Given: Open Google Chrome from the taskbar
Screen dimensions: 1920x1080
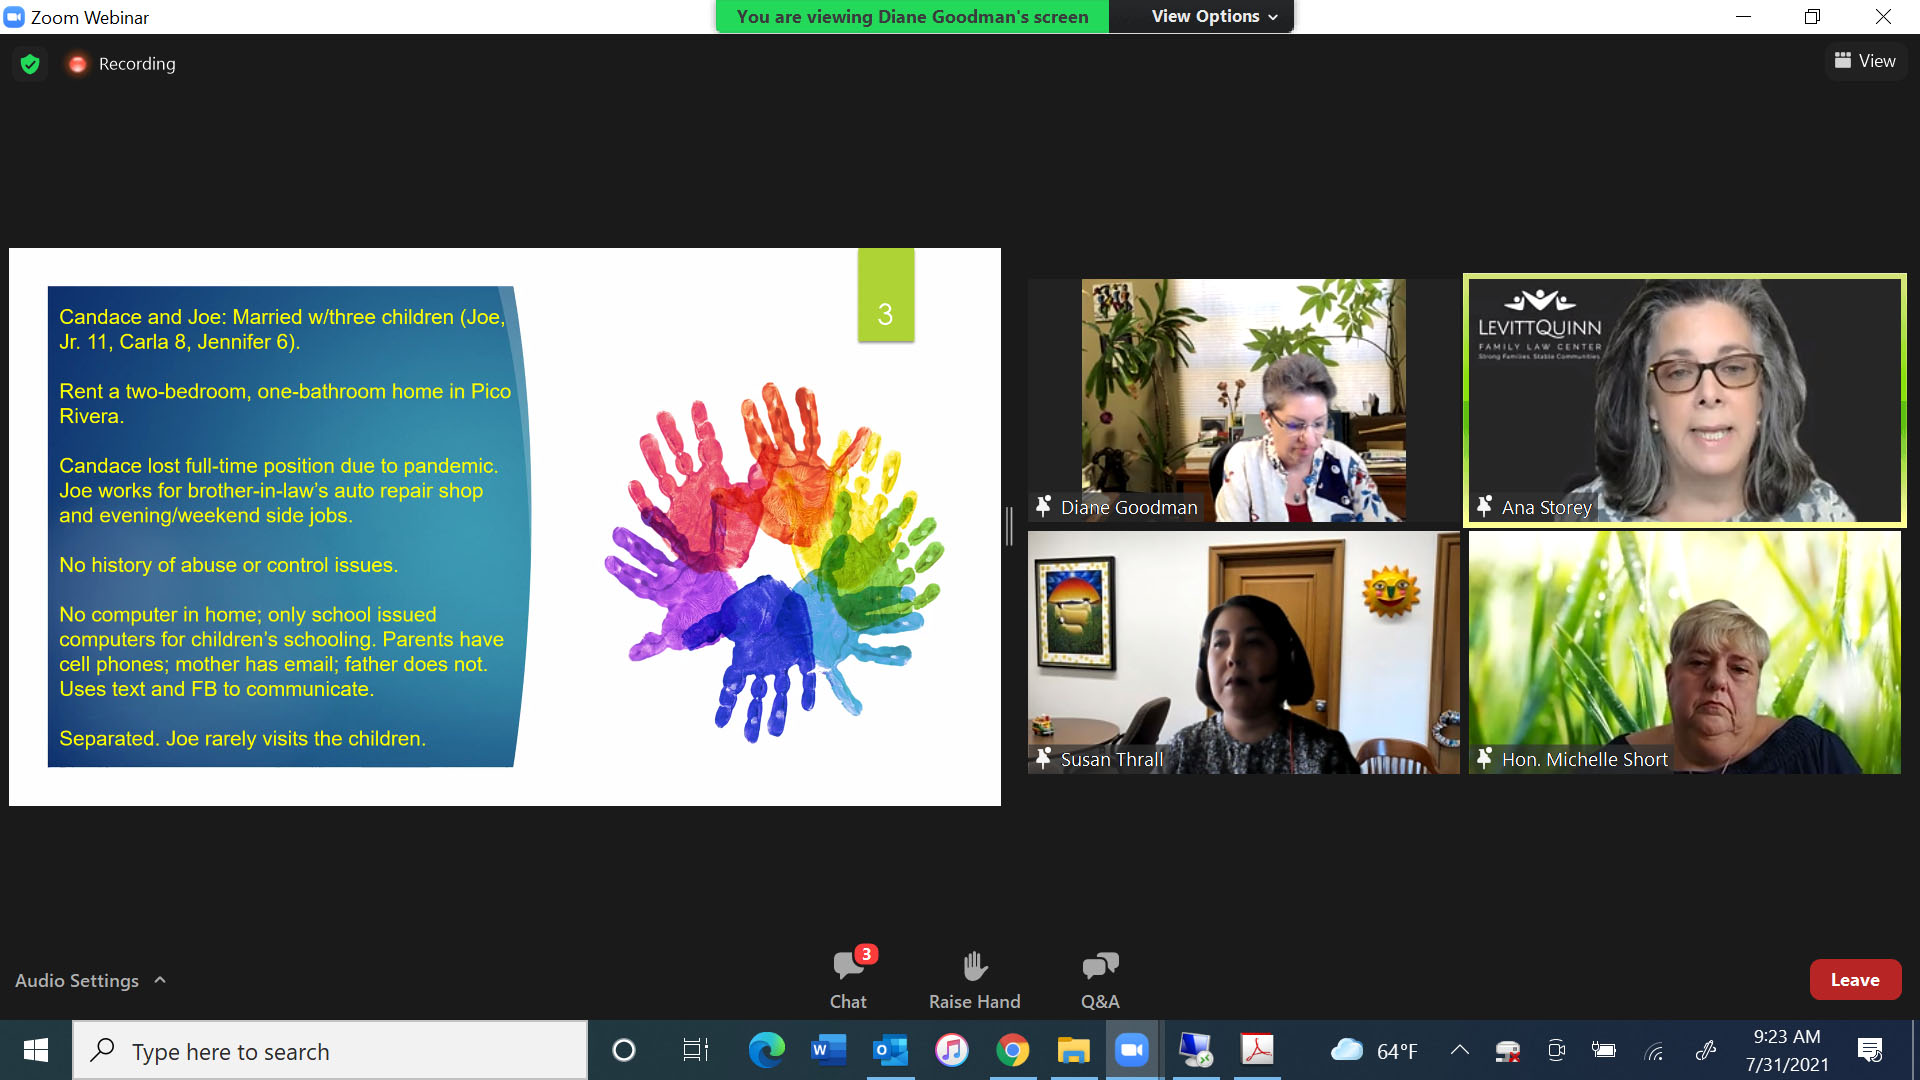Looking at the screenshot, I should coord(1012,1050).
